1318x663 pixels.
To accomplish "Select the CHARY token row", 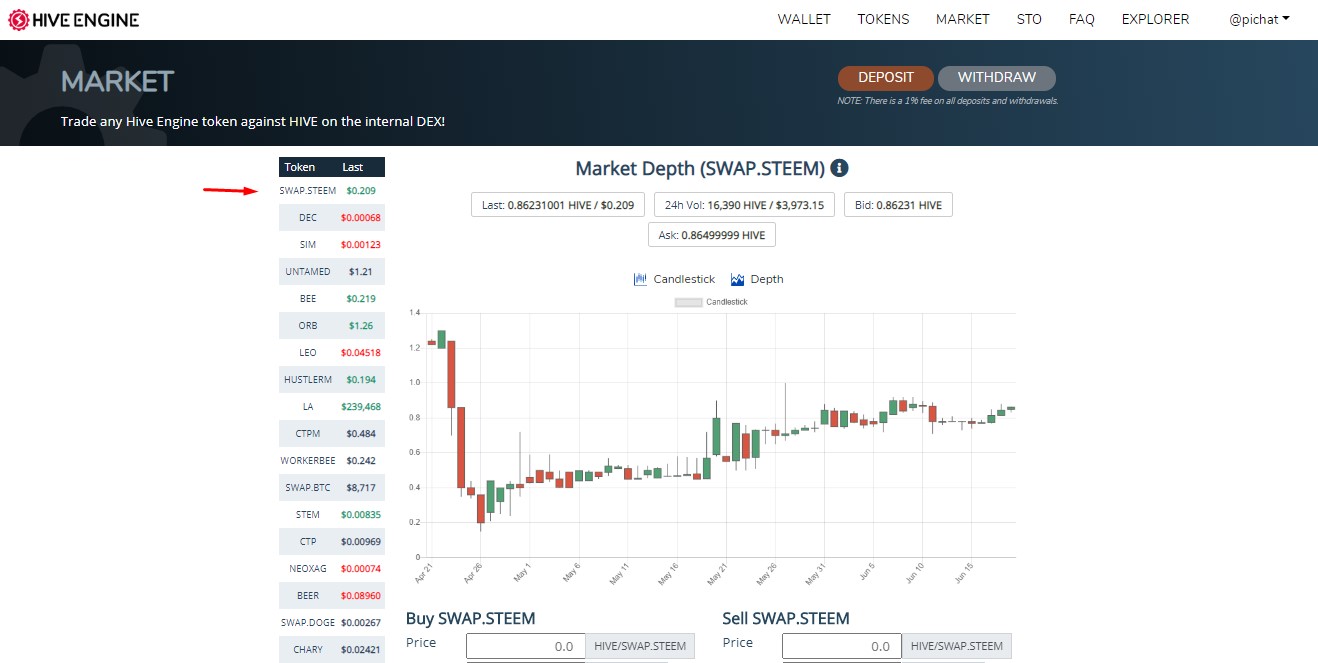I will 332,649.
